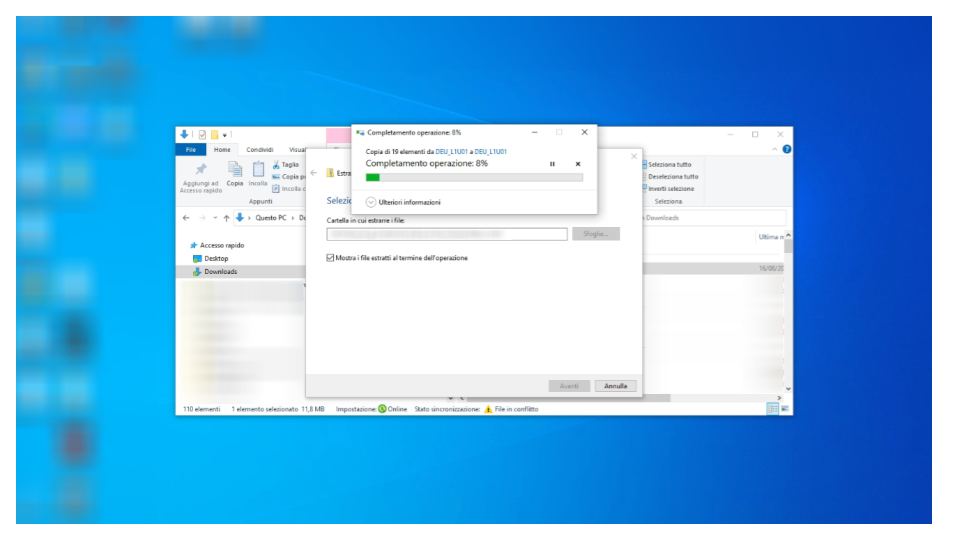The width and height of the screenshot is (960, 540).
Task: Click 1 elemento selezionato 11,8 MB text
Action: click(x=278, y=410)
